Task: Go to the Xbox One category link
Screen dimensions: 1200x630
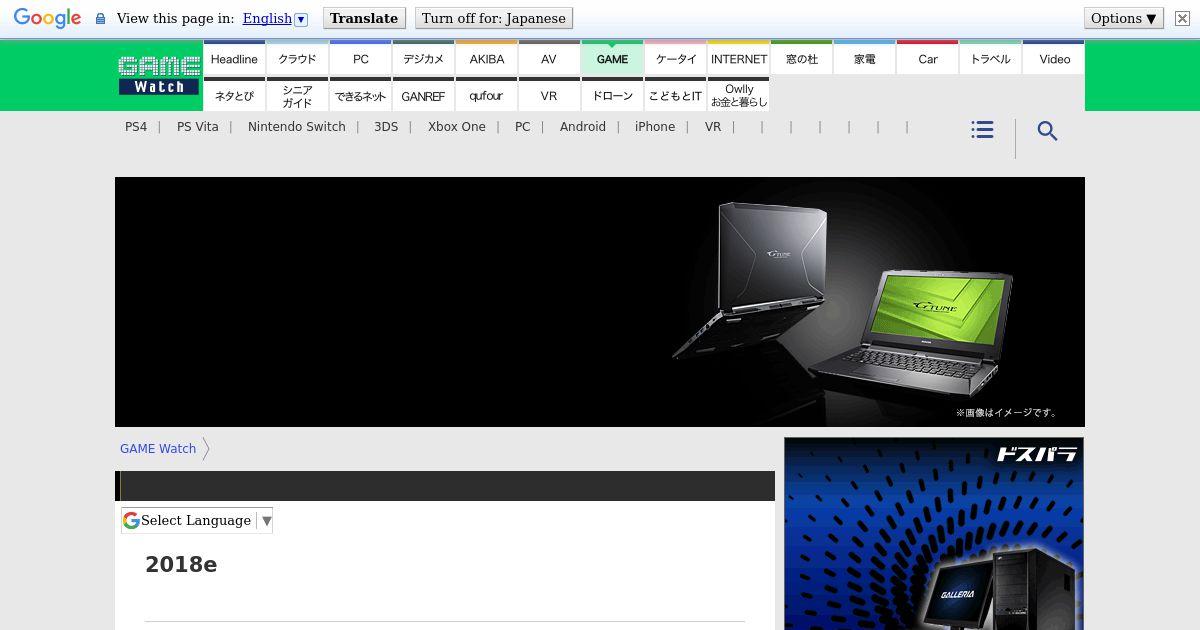Action: [456, 127]
